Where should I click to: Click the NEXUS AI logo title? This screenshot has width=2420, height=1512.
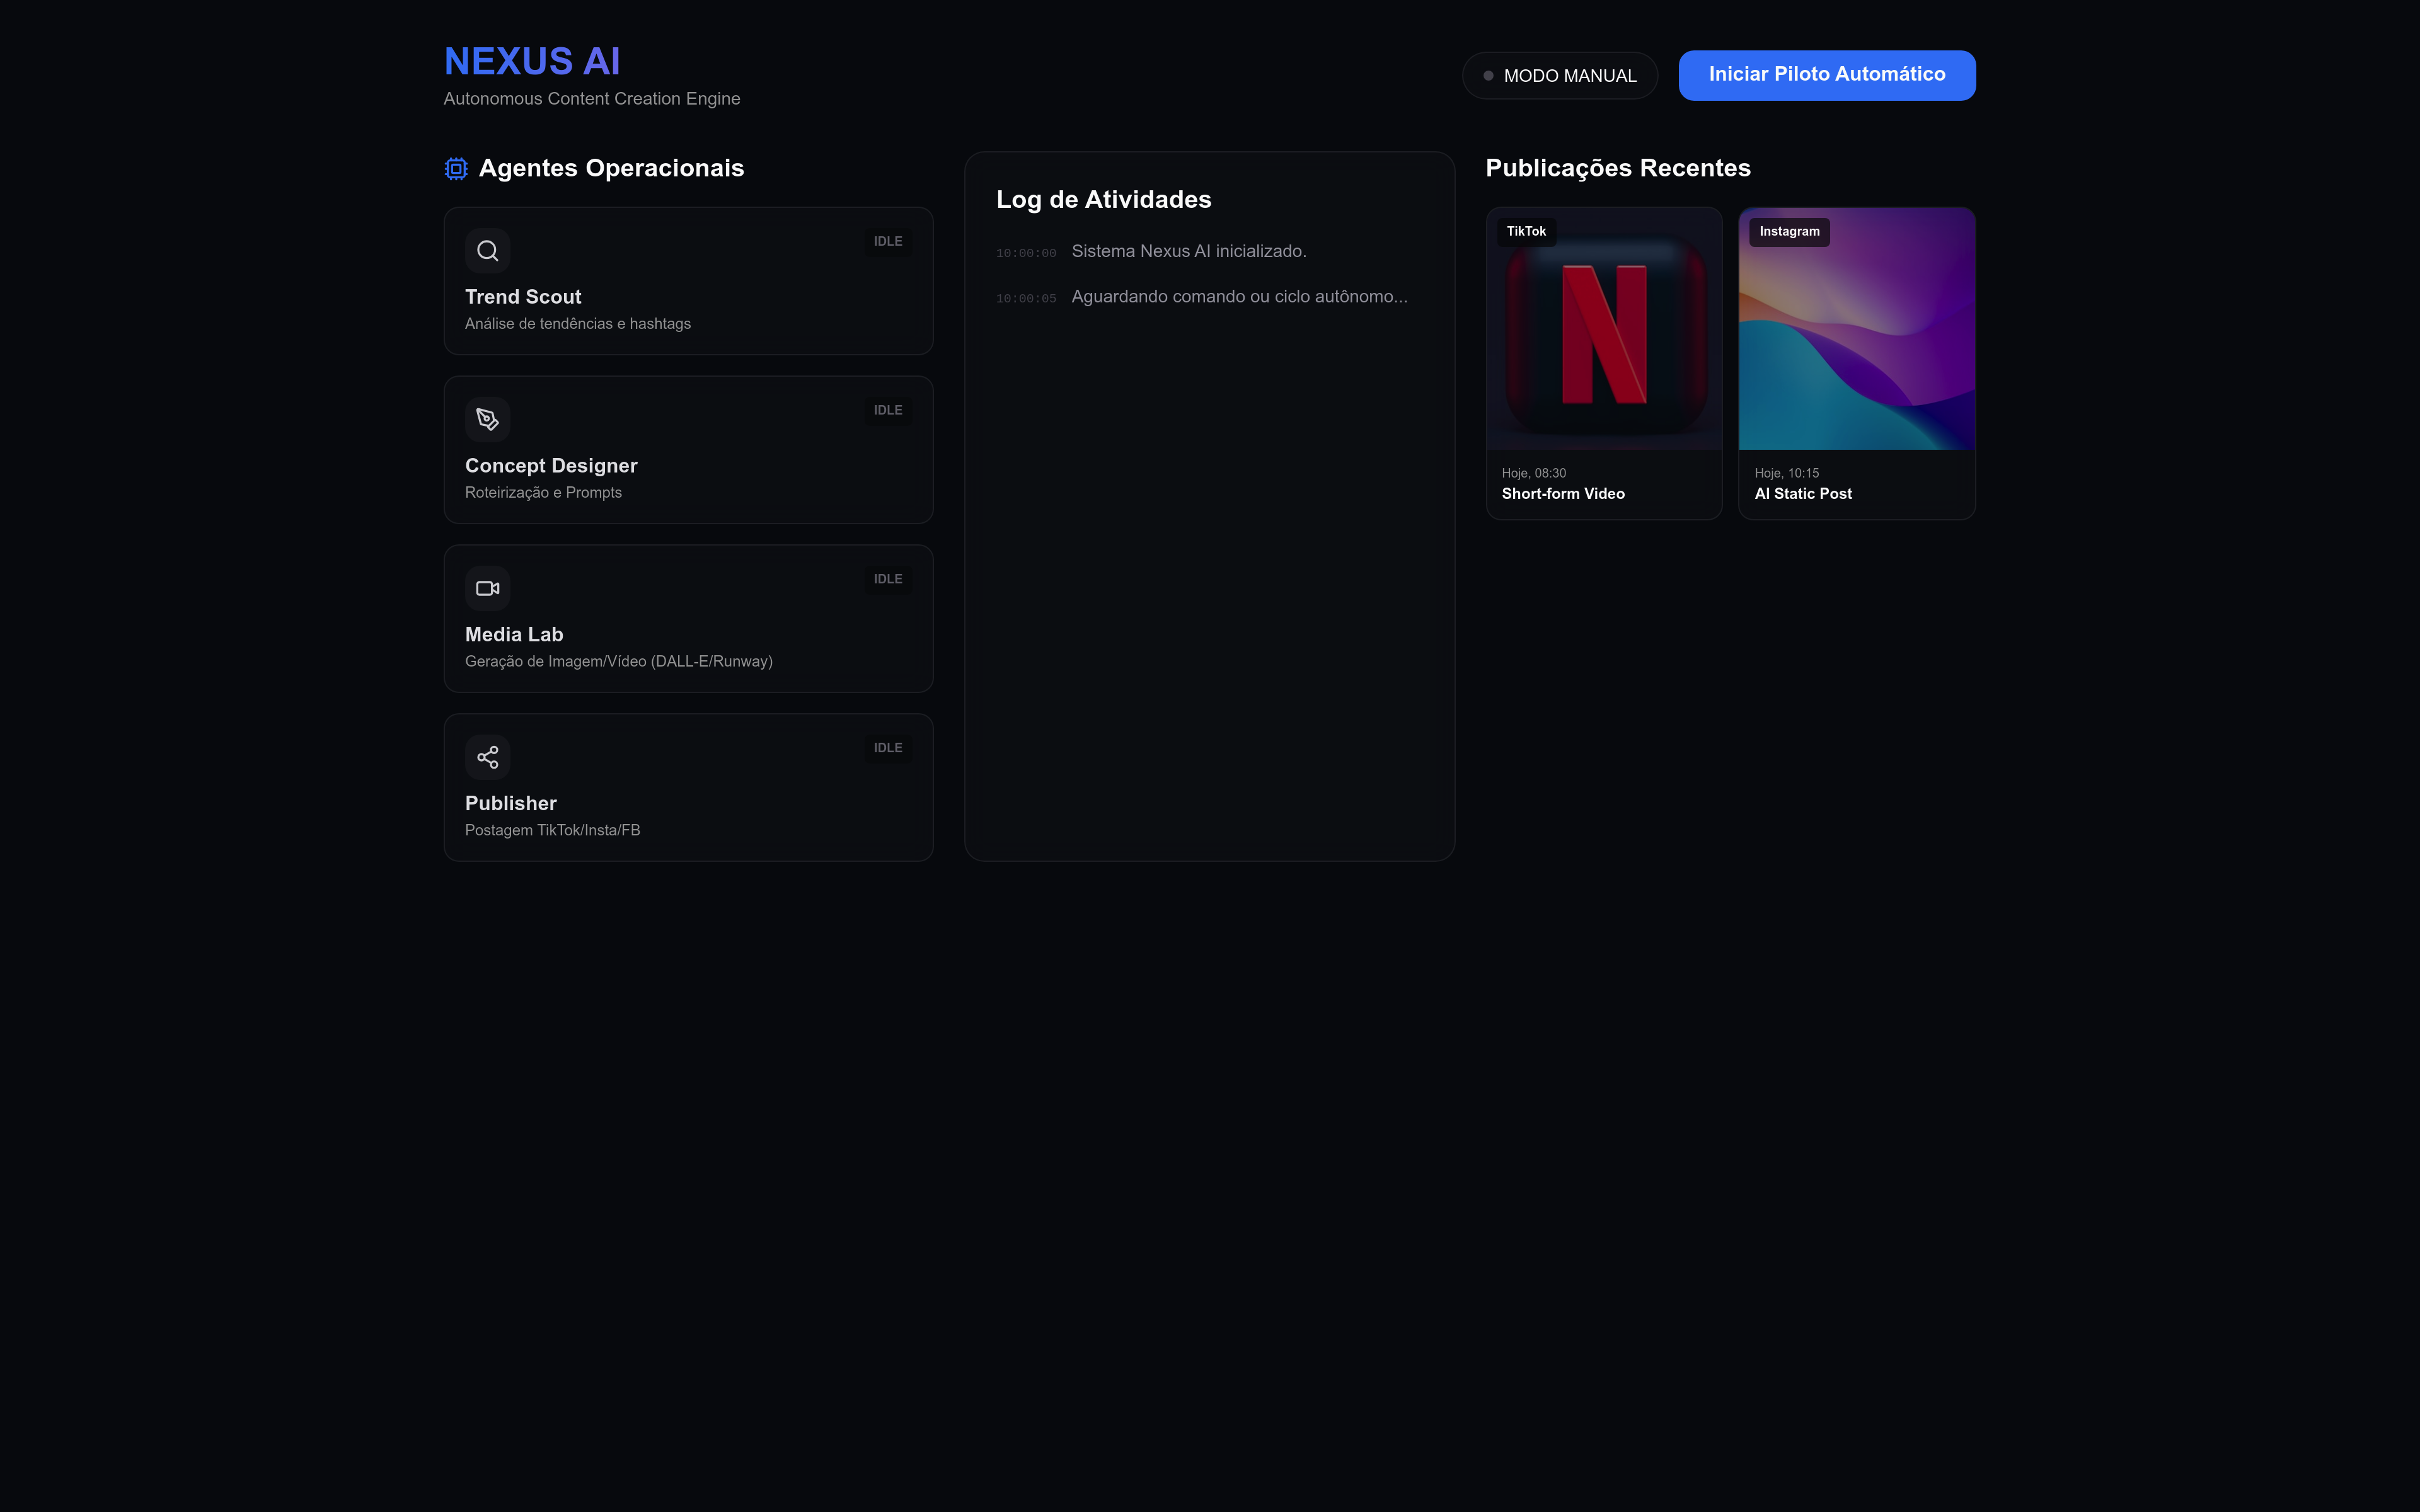point(532,62)
